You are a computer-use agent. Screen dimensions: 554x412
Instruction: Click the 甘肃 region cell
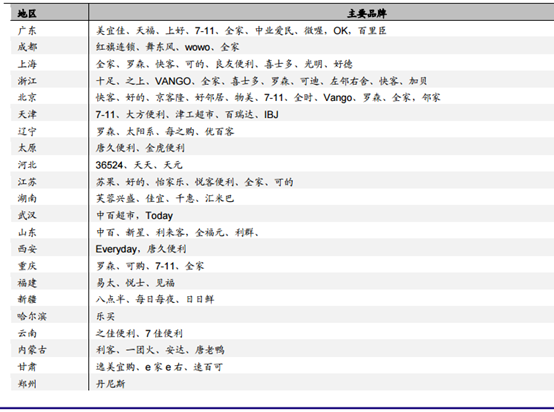(27, 367)
